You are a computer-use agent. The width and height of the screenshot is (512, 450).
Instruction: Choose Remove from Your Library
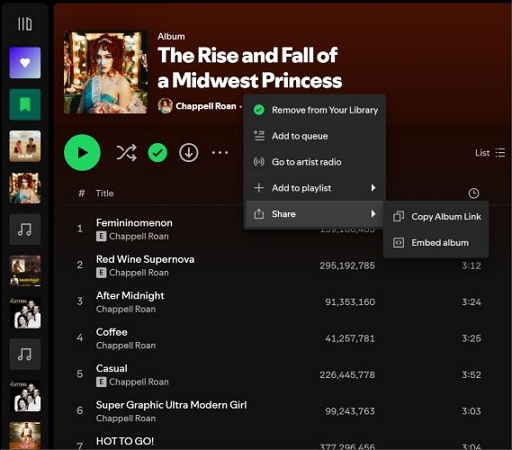coord(315,110)
